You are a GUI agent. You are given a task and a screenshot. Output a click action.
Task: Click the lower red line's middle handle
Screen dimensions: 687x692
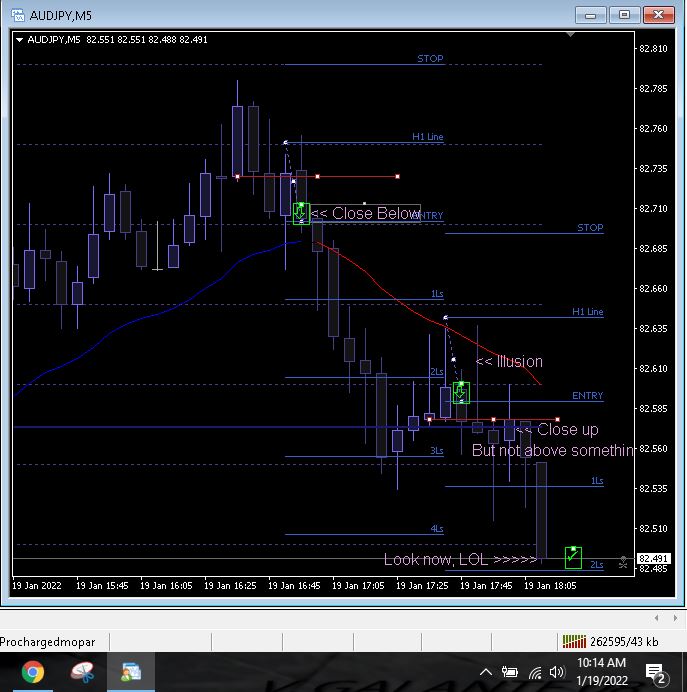tap(493, 419)
